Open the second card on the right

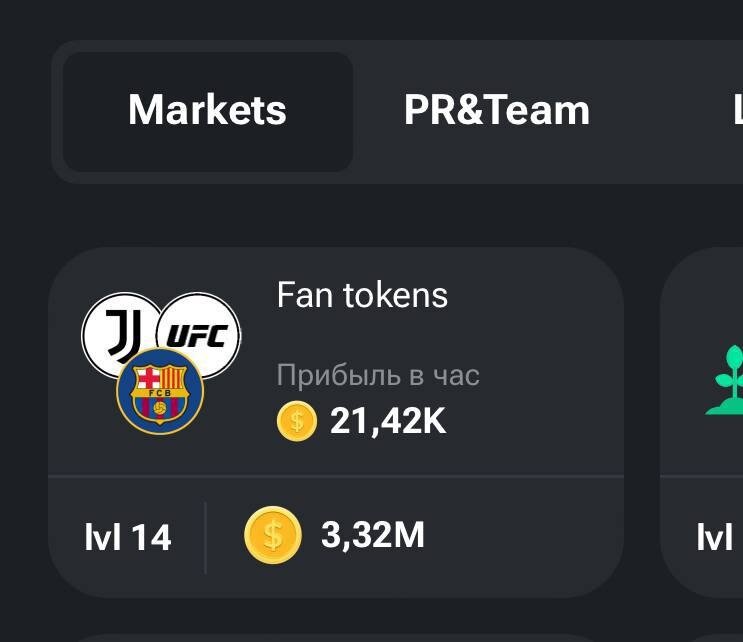coord(701,422)
